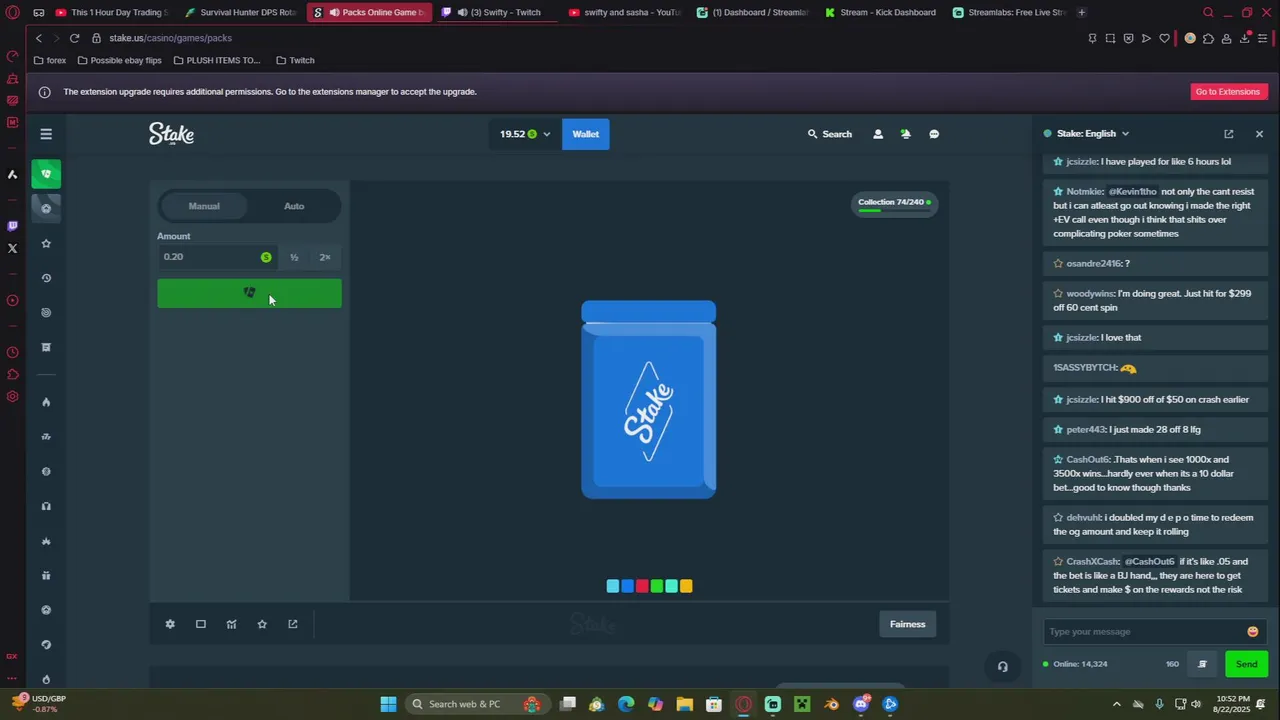The width and height of the screenshot is (1280, 720).
Task: Expand the 19.52 balance currency dropdown
Action: [x=525, y=134]
